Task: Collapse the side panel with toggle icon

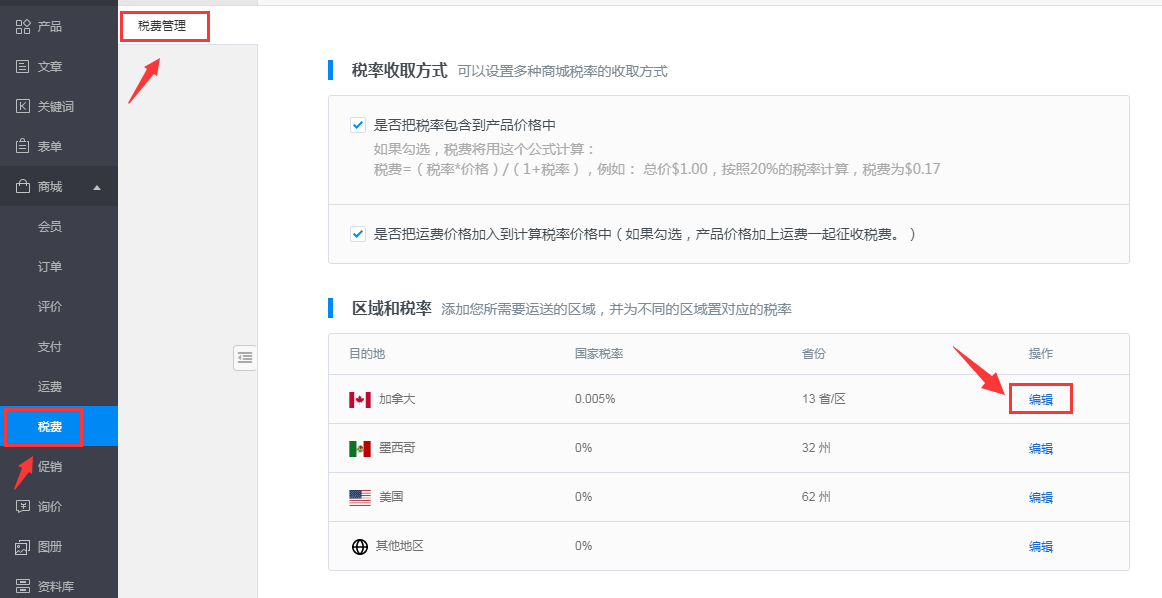Action: pyautogui.click(x=245, y=357)
